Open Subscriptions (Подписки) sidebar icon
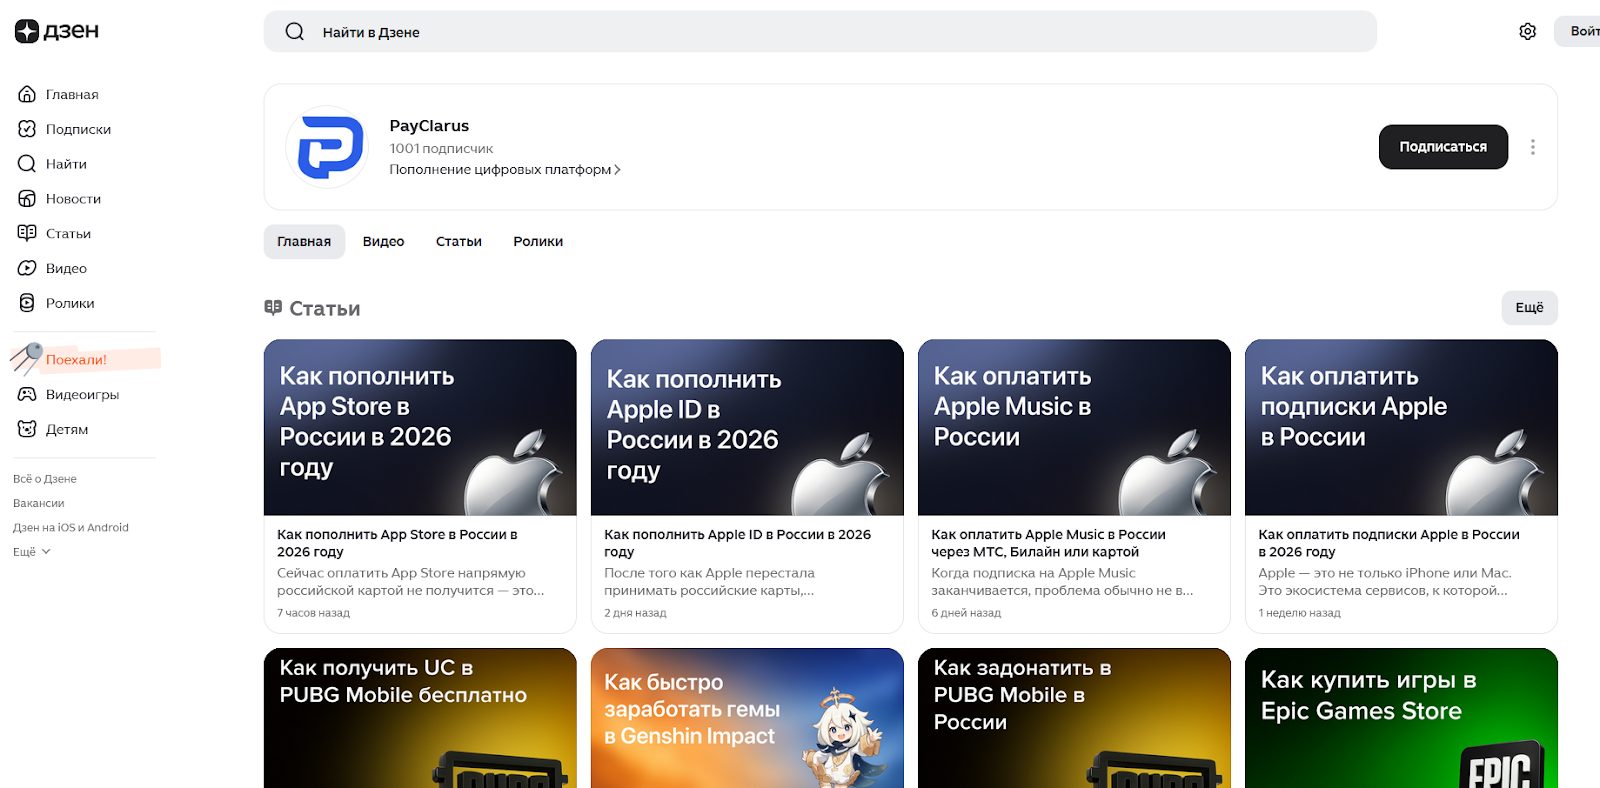 pyautogui.click(x=27, y=129)
